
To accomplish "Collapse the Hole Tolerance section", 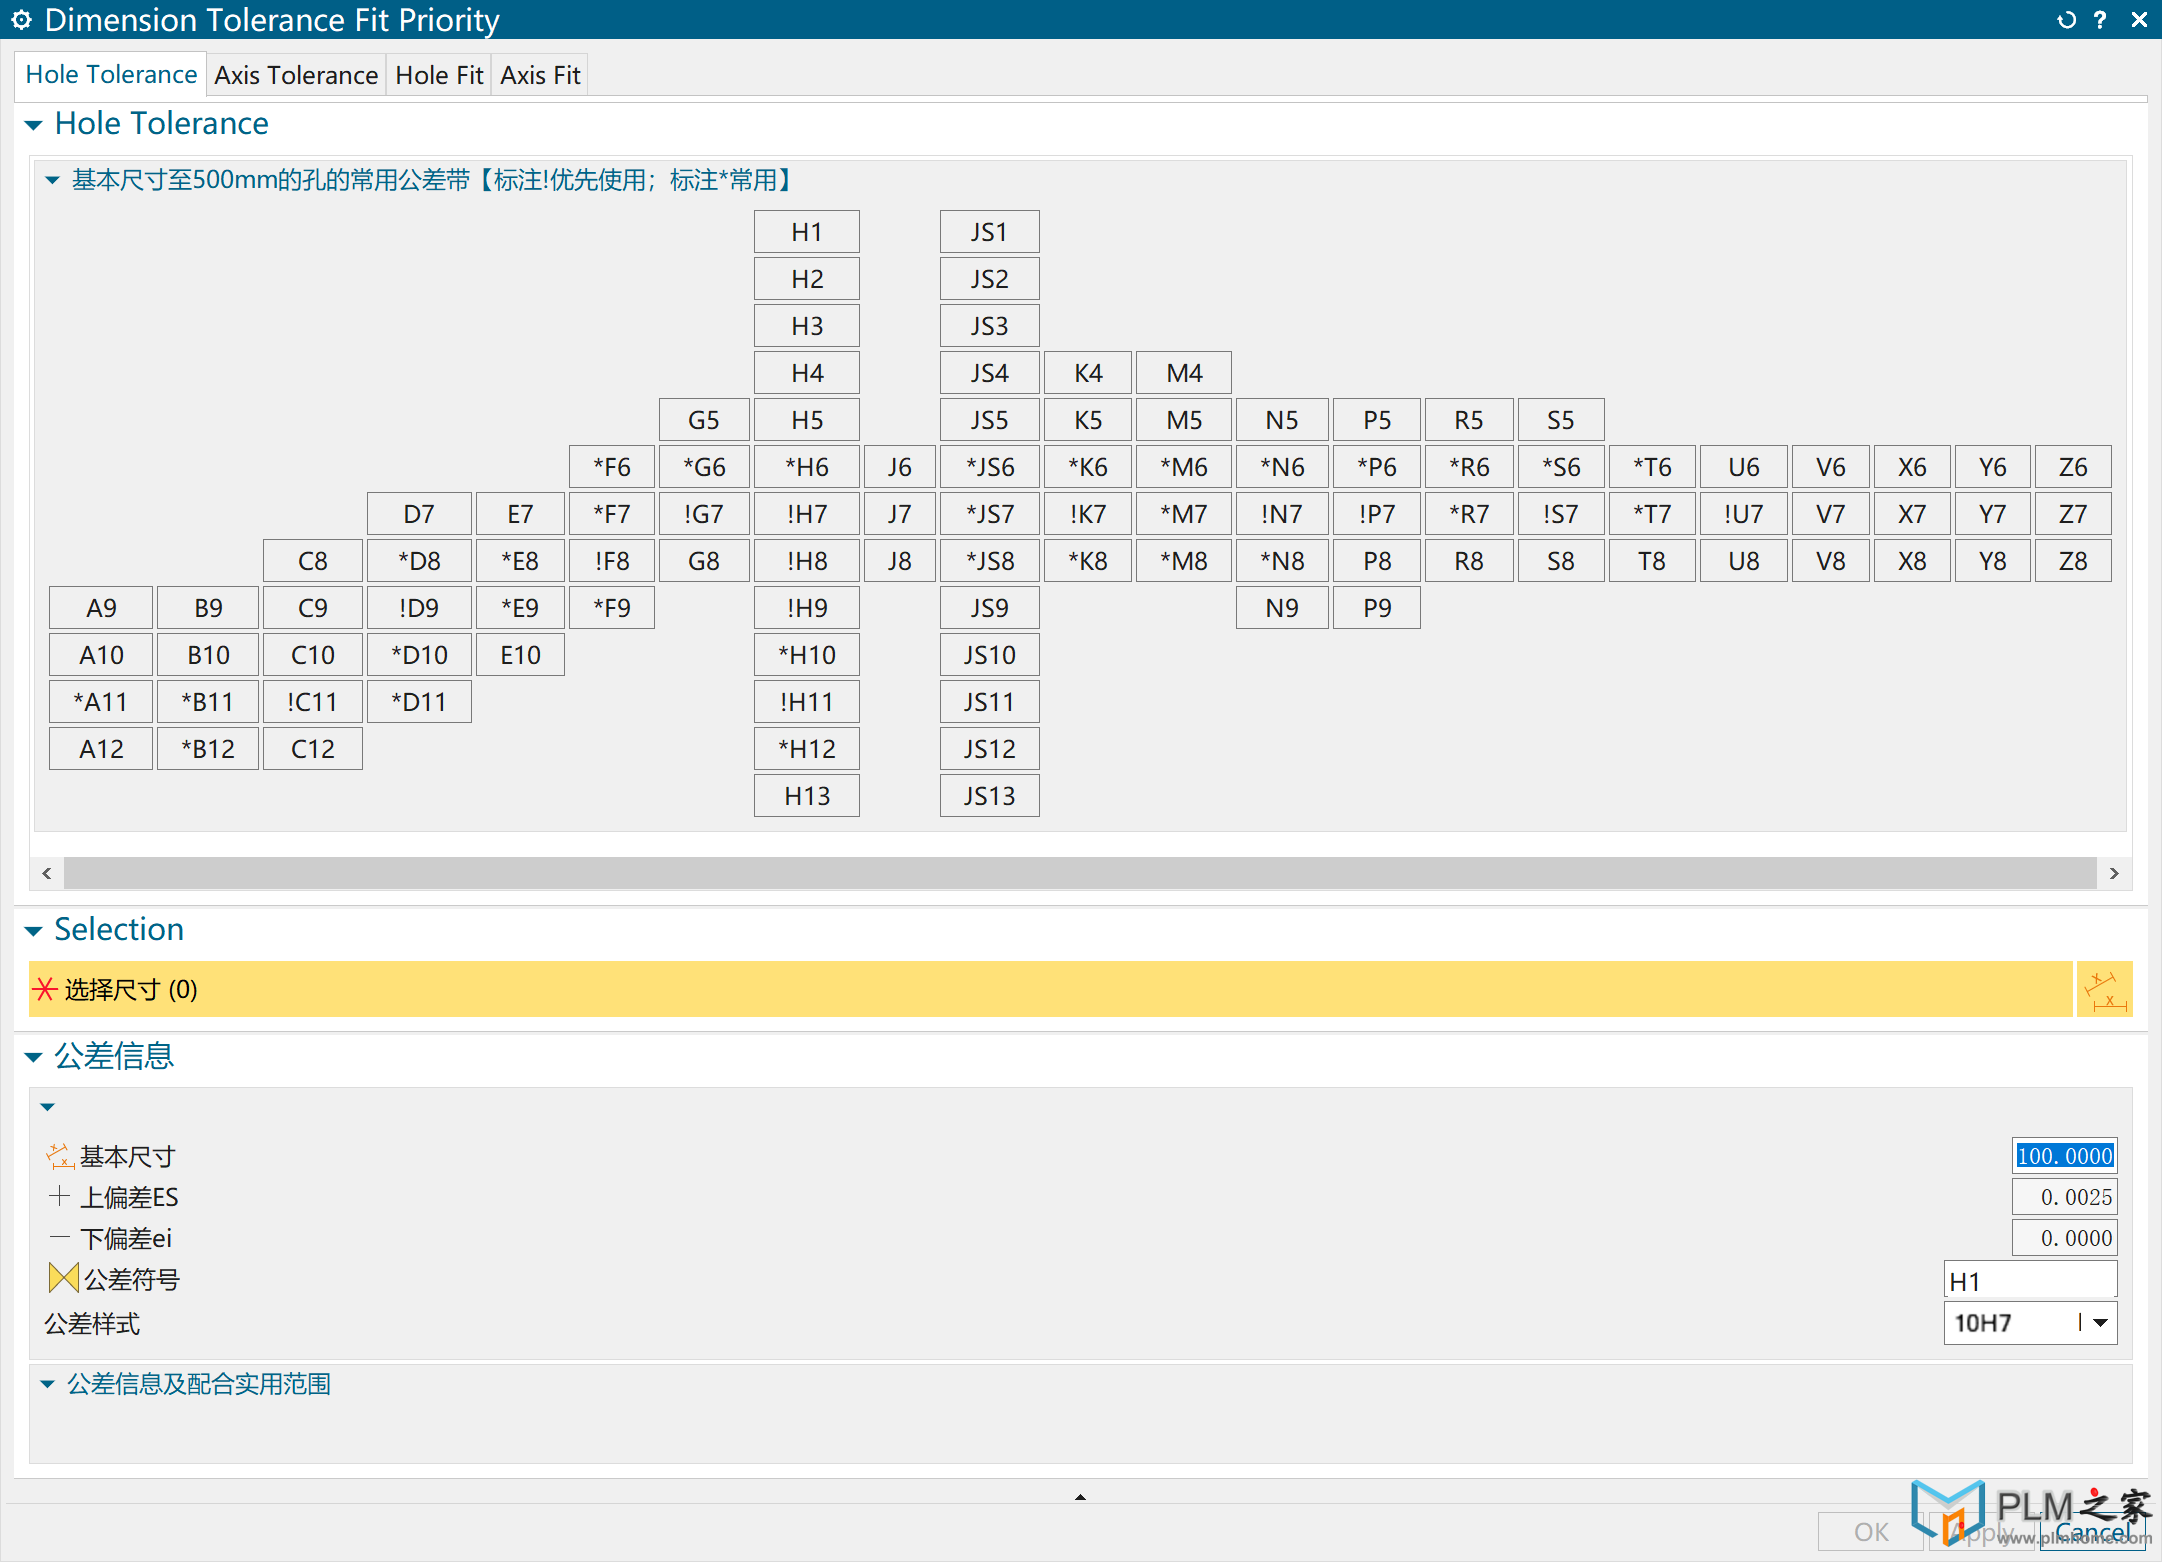I will [34, 125].
